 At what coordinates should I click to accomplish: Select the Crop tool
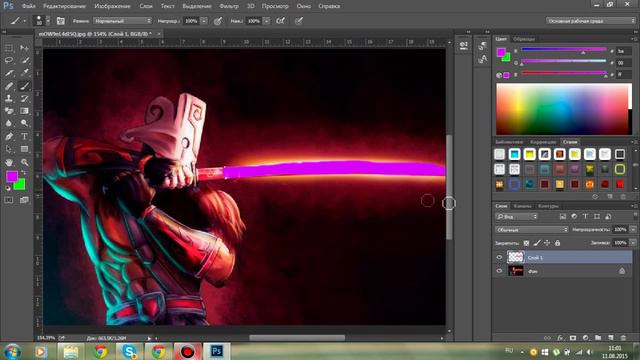pyautogui.click(x=9, y=73)
